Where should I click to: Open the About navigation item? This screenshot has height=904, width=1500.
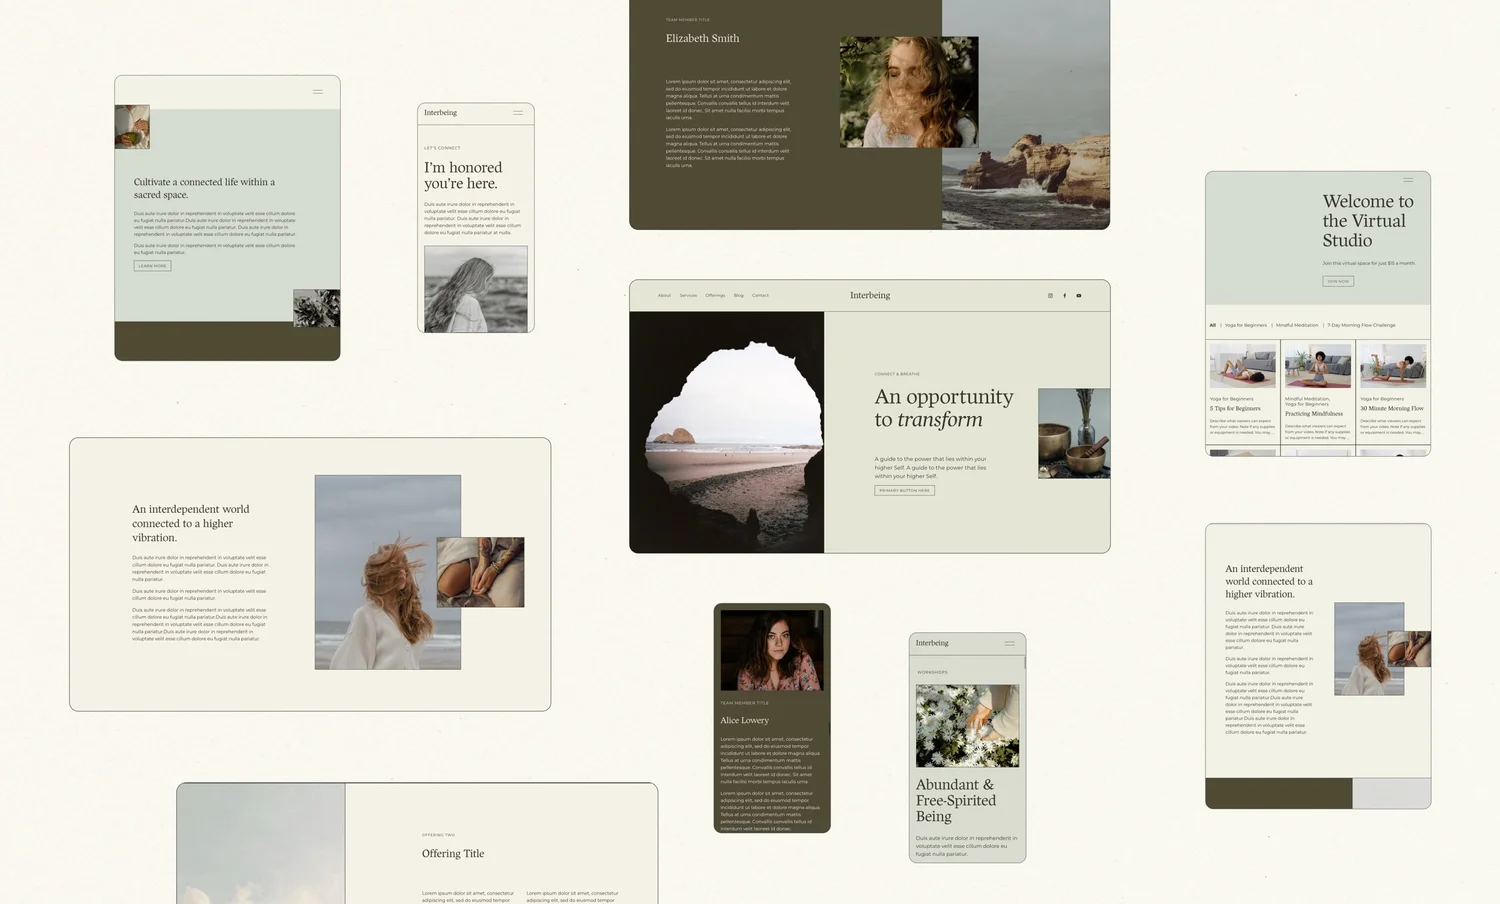(x=665, y=295)
